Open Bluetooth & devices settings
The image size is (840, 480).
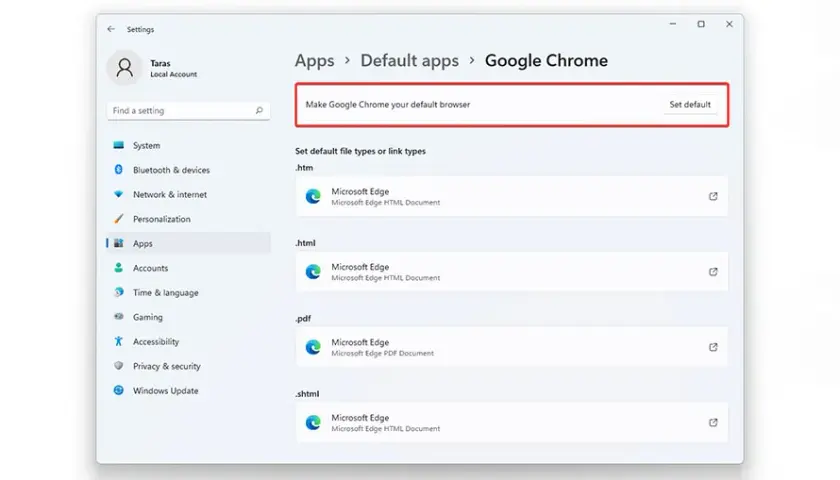188,170
